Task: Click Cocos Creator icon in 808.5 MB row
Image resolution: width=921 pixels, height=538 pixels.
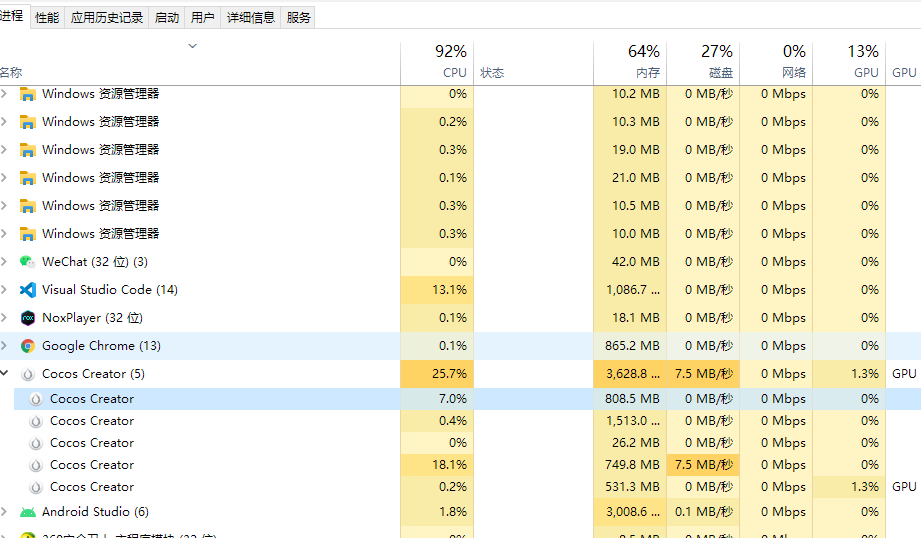Action: tap(36, 399)
